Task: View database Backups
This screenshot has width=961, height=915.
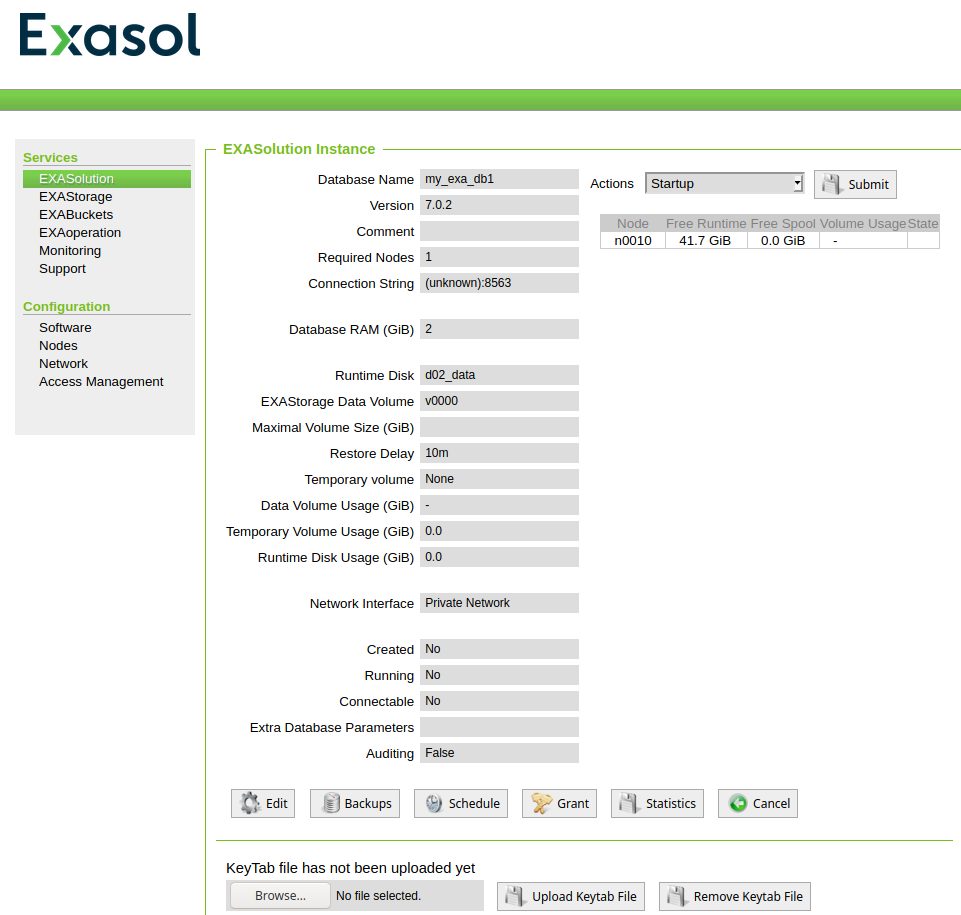Action: click(x=355, y=803)
